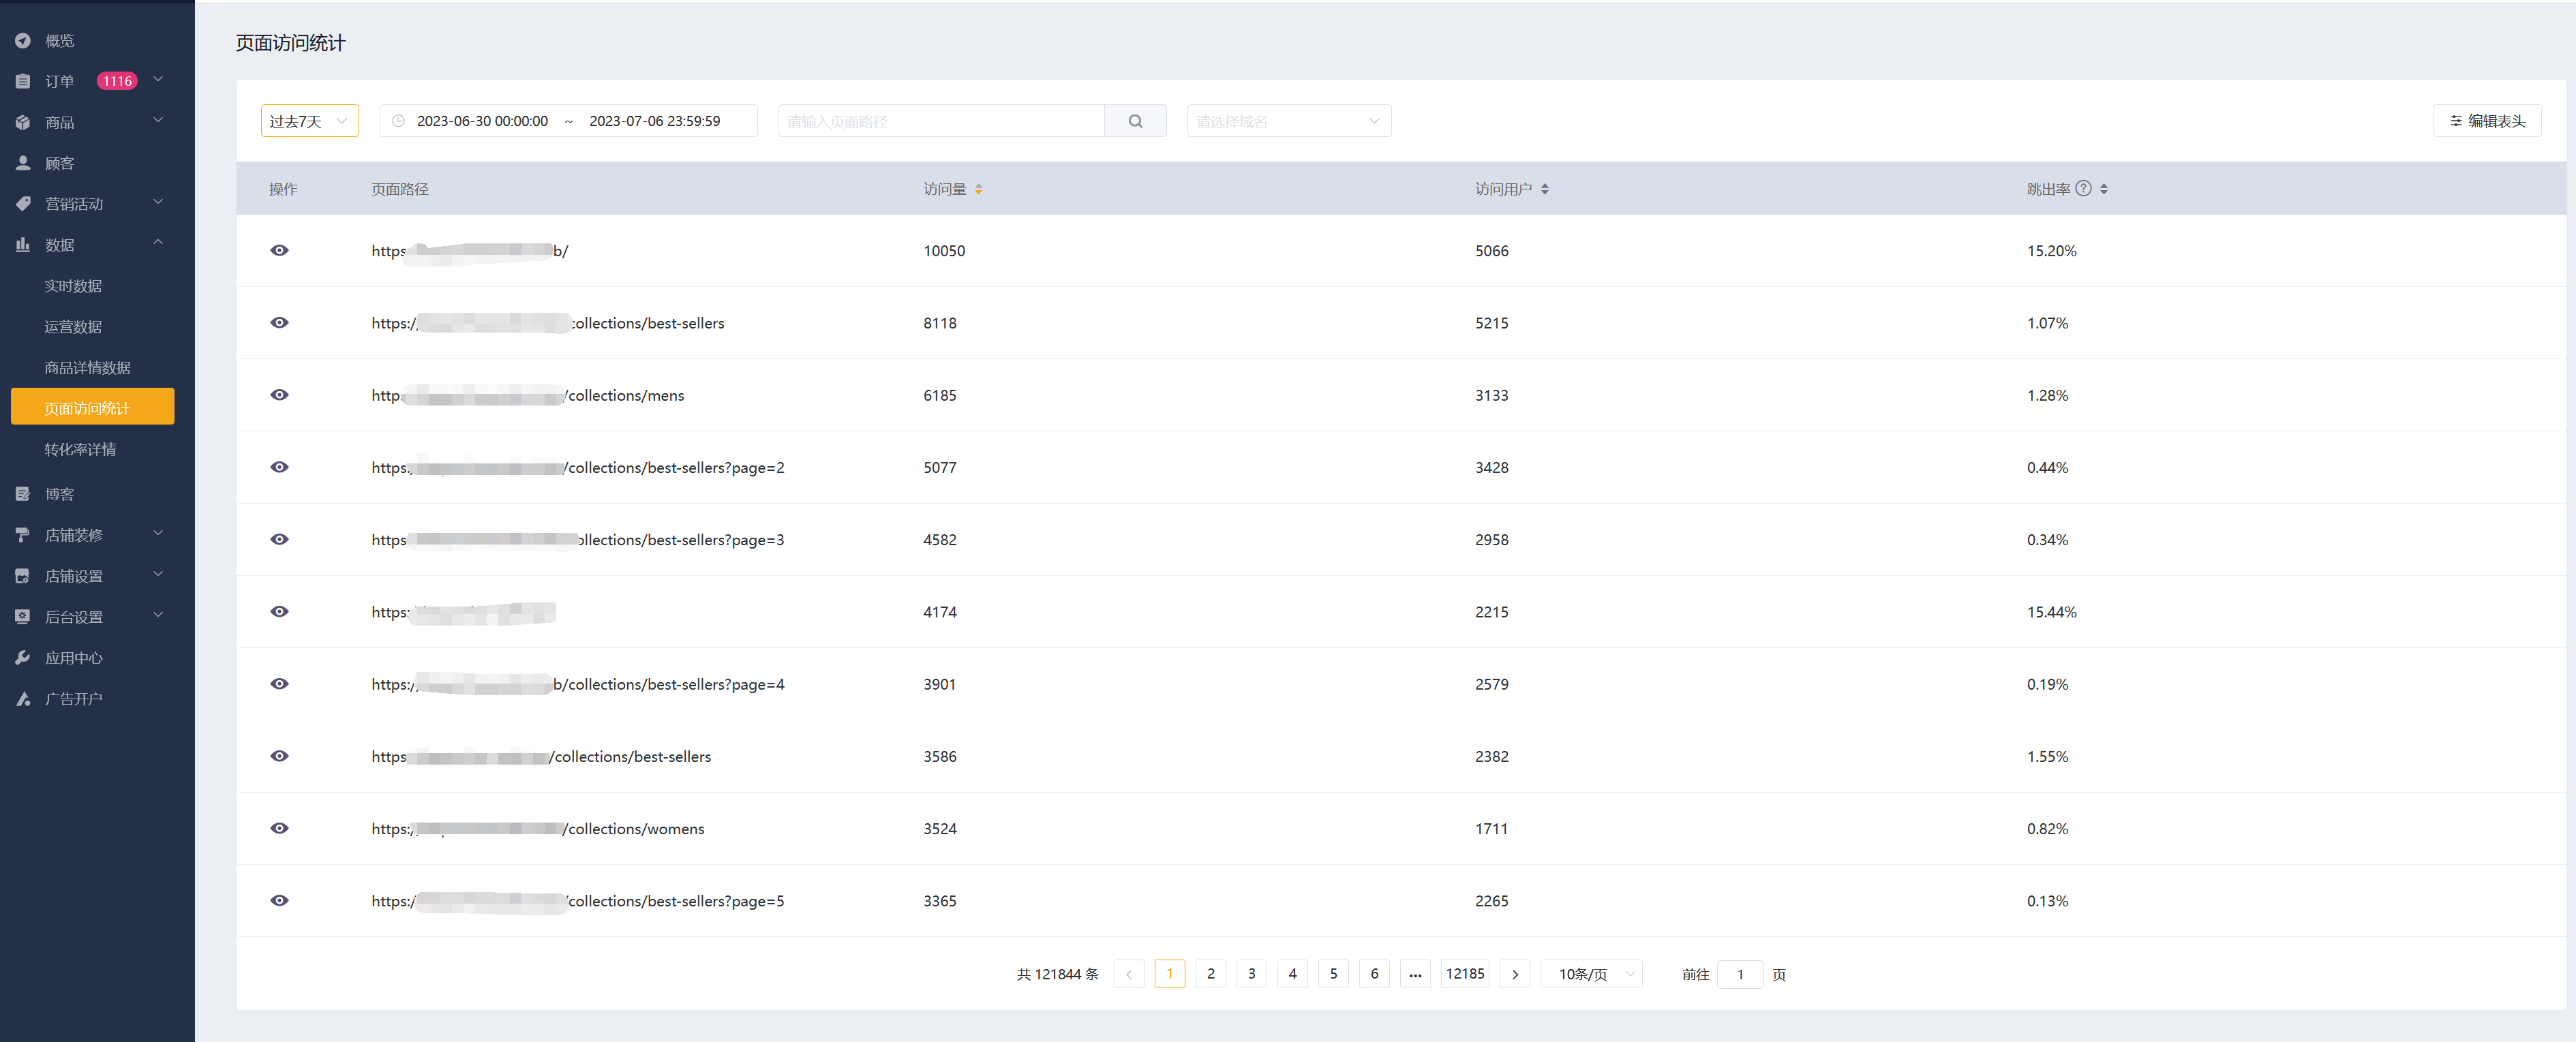
Task: Click the previous page arrow
Action: click(x=1129, y=974)
